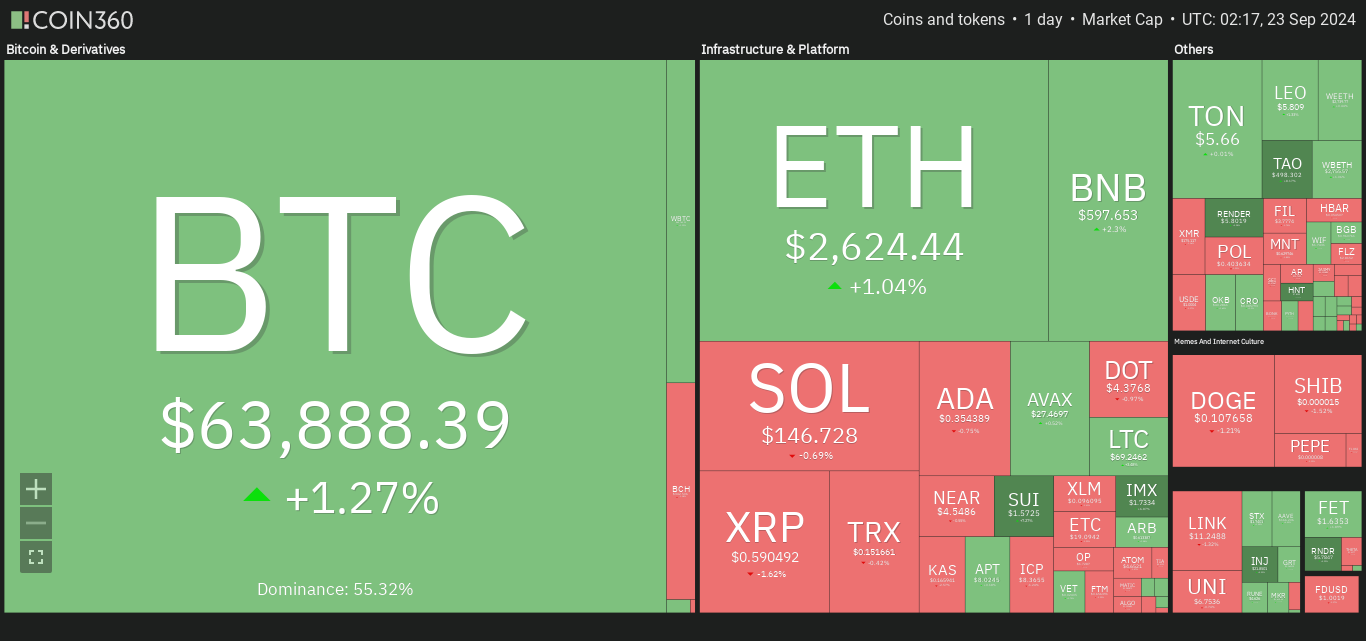1366x641 pixels.
Task: Select the Bitcoin & Derivatives category header
Action: click(66, 49)
